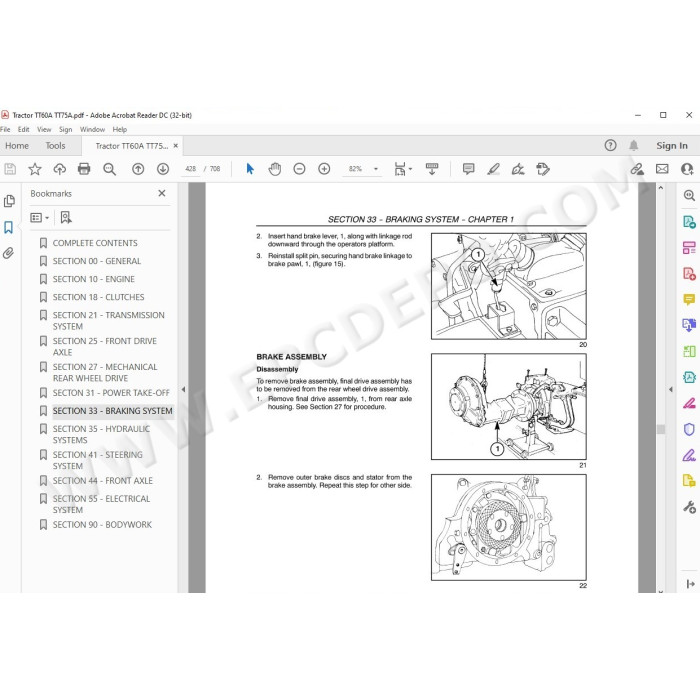Image resolution: width=700 pixels, height=700 pixels.
Task: Go to the previous page arrow
Action: pos(138,169)
